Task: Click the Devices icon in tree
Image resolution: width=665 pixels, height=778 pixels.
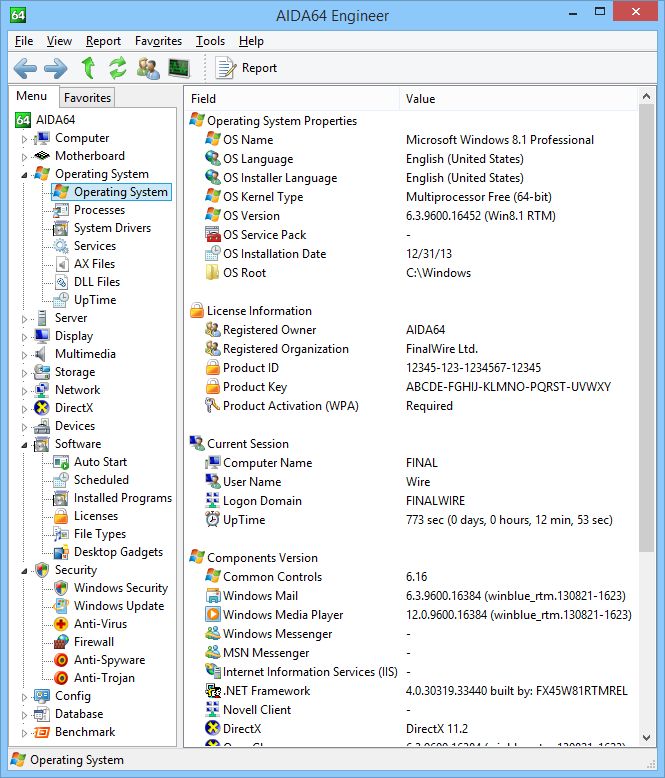Action: (x=42, y=426)
